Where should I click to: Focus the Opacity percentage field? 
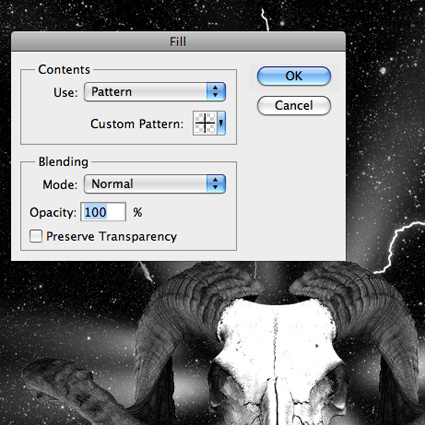103,212
